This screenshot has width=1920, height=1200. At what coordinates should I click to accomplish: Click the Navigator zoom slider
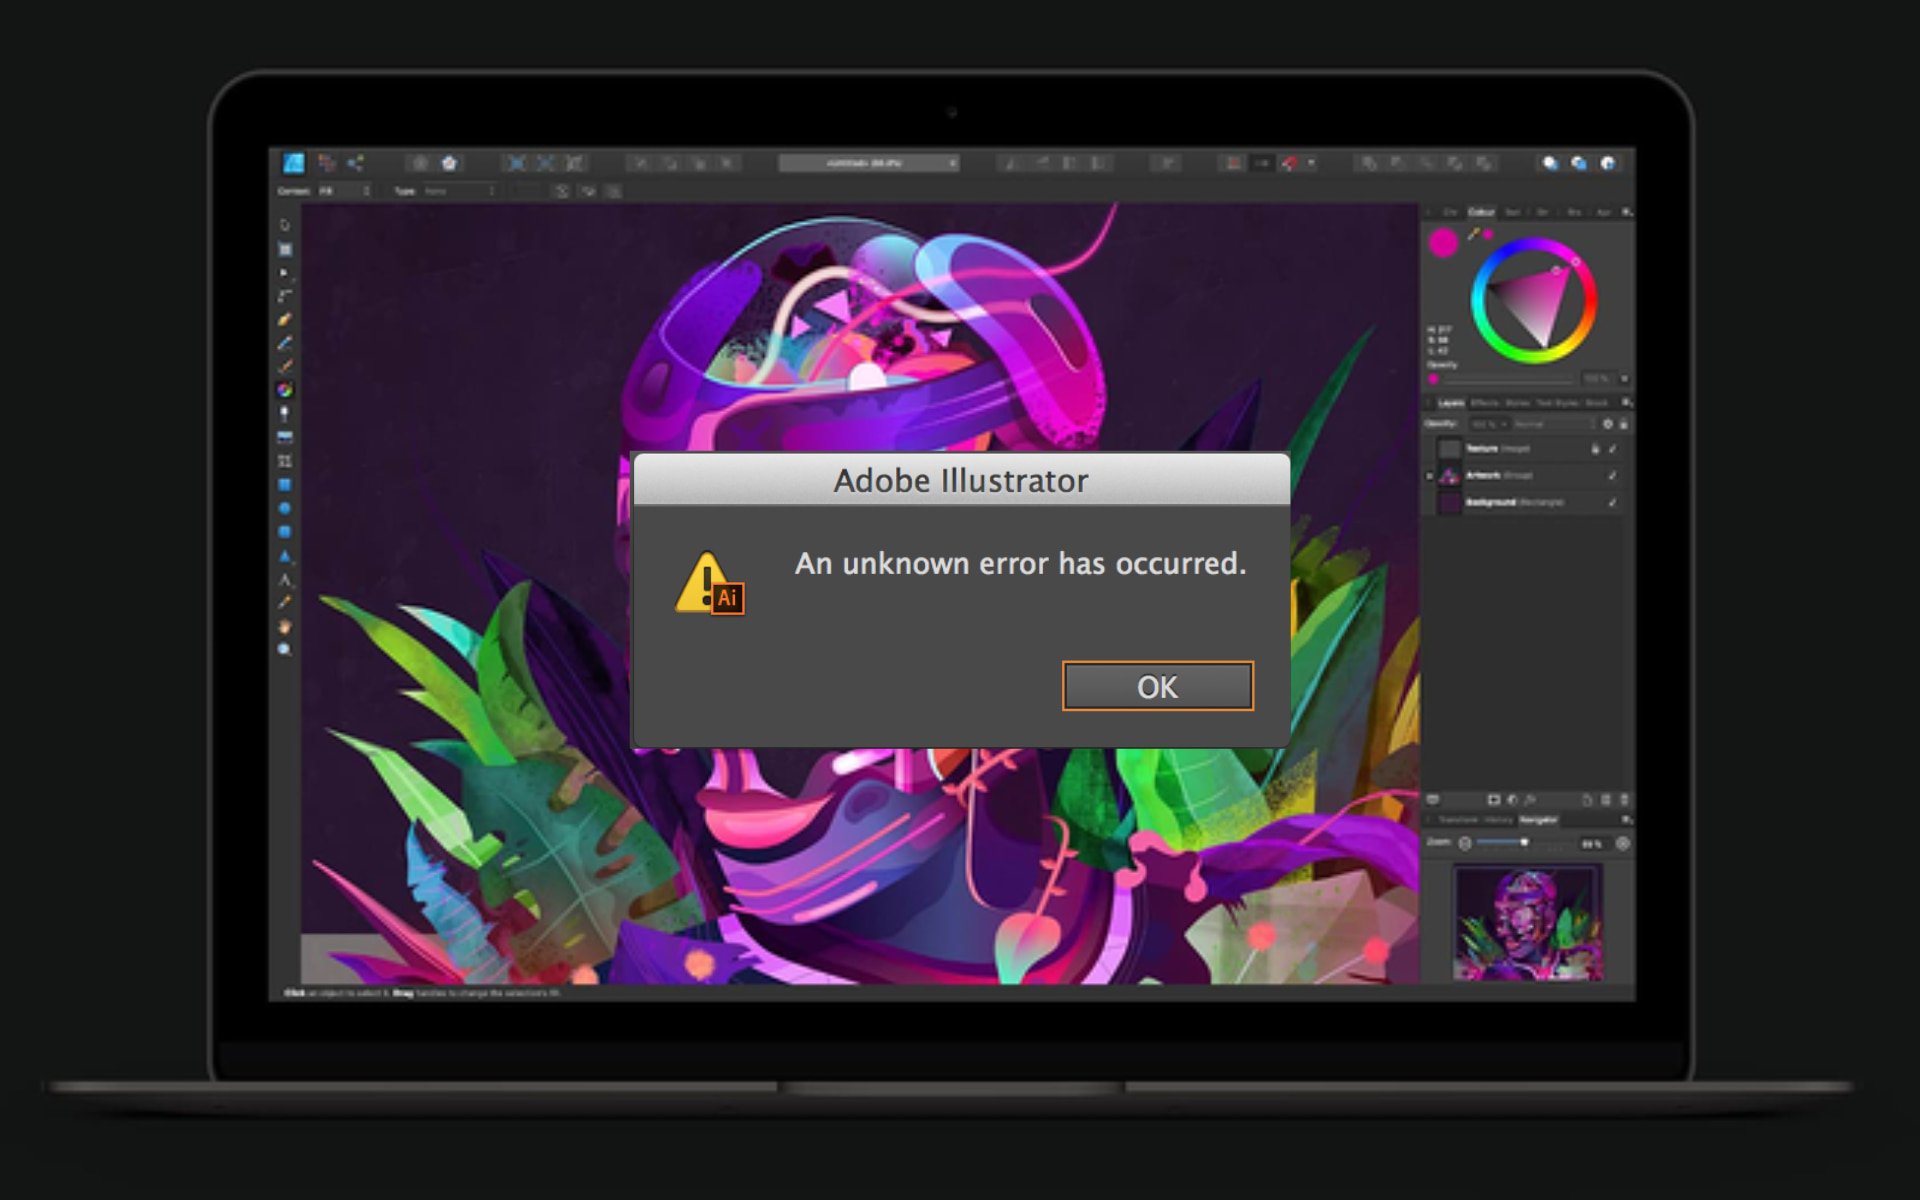click(x=1523, y=843)
